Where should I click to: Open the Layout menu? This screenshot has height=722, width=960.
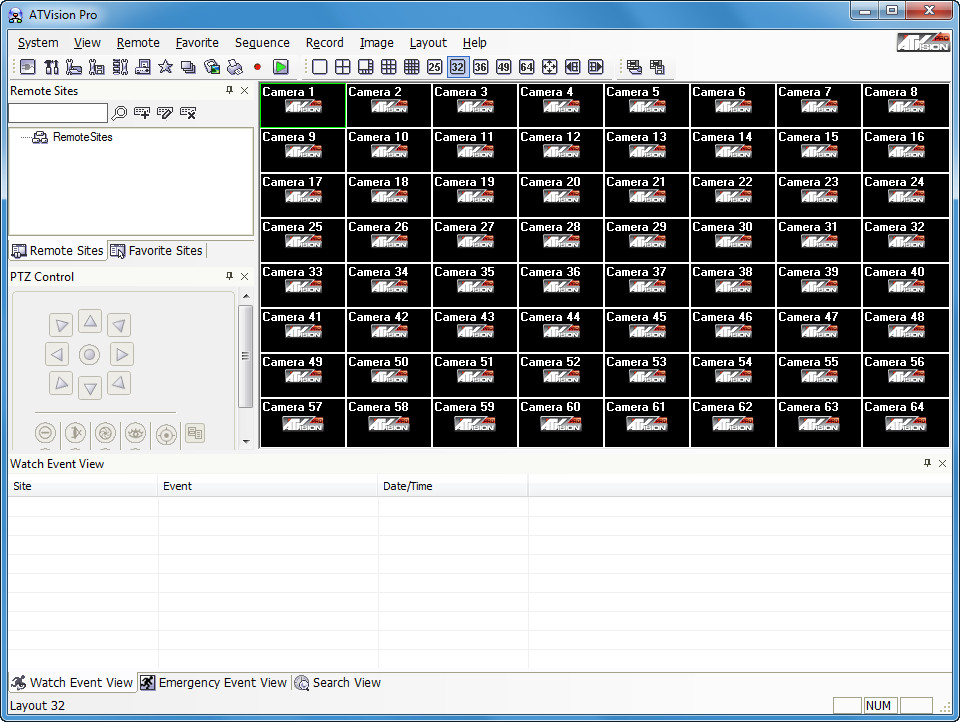428,43
